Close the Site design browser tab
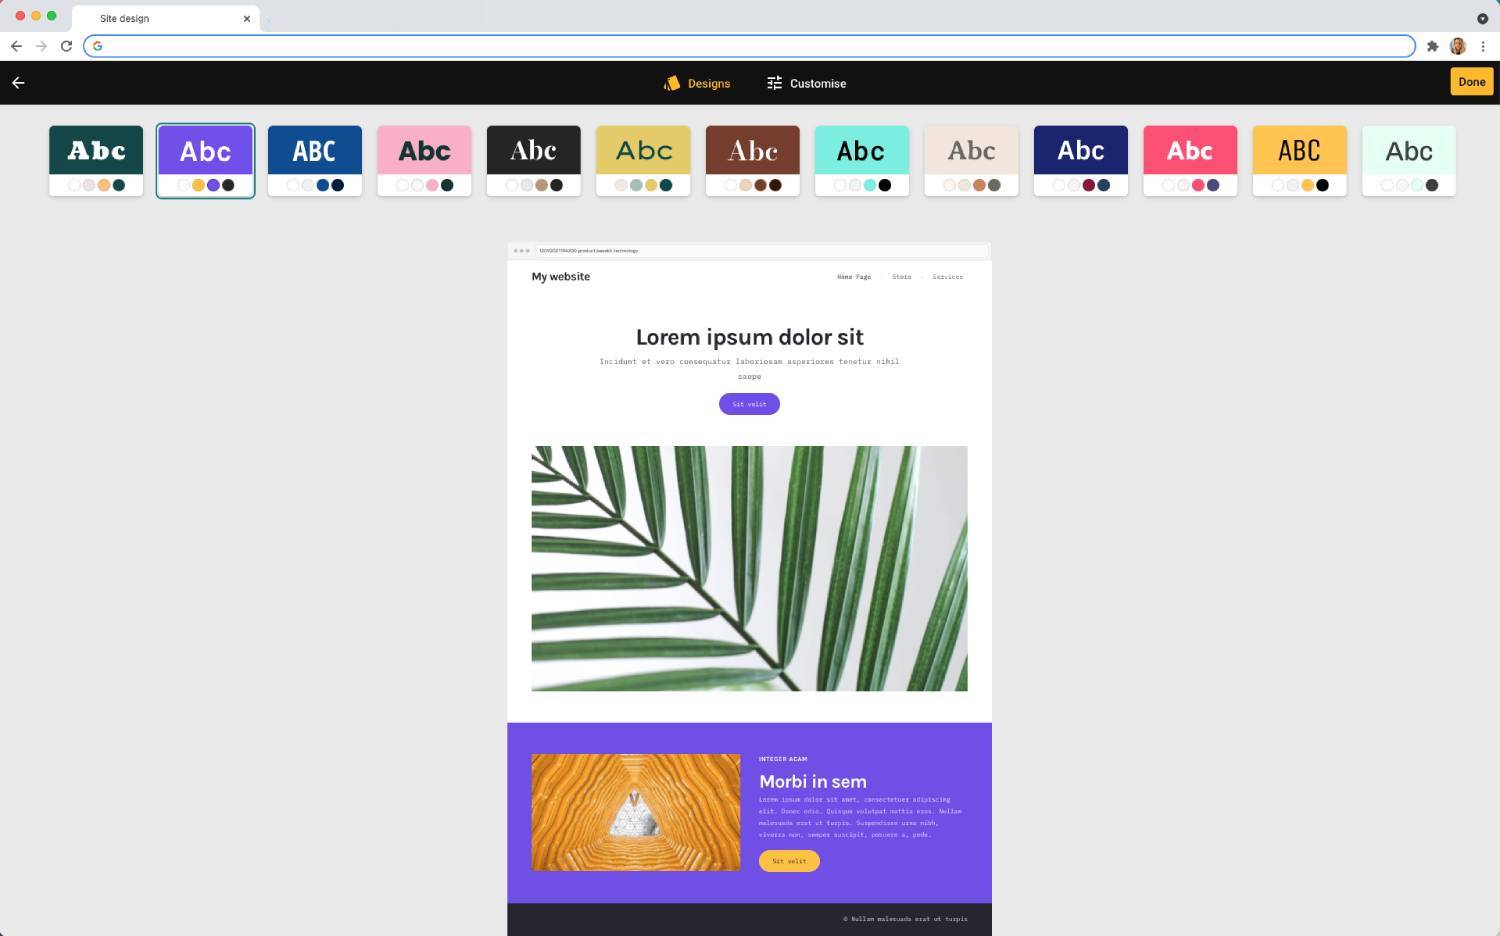The image size is (1500, 936). 247,19
